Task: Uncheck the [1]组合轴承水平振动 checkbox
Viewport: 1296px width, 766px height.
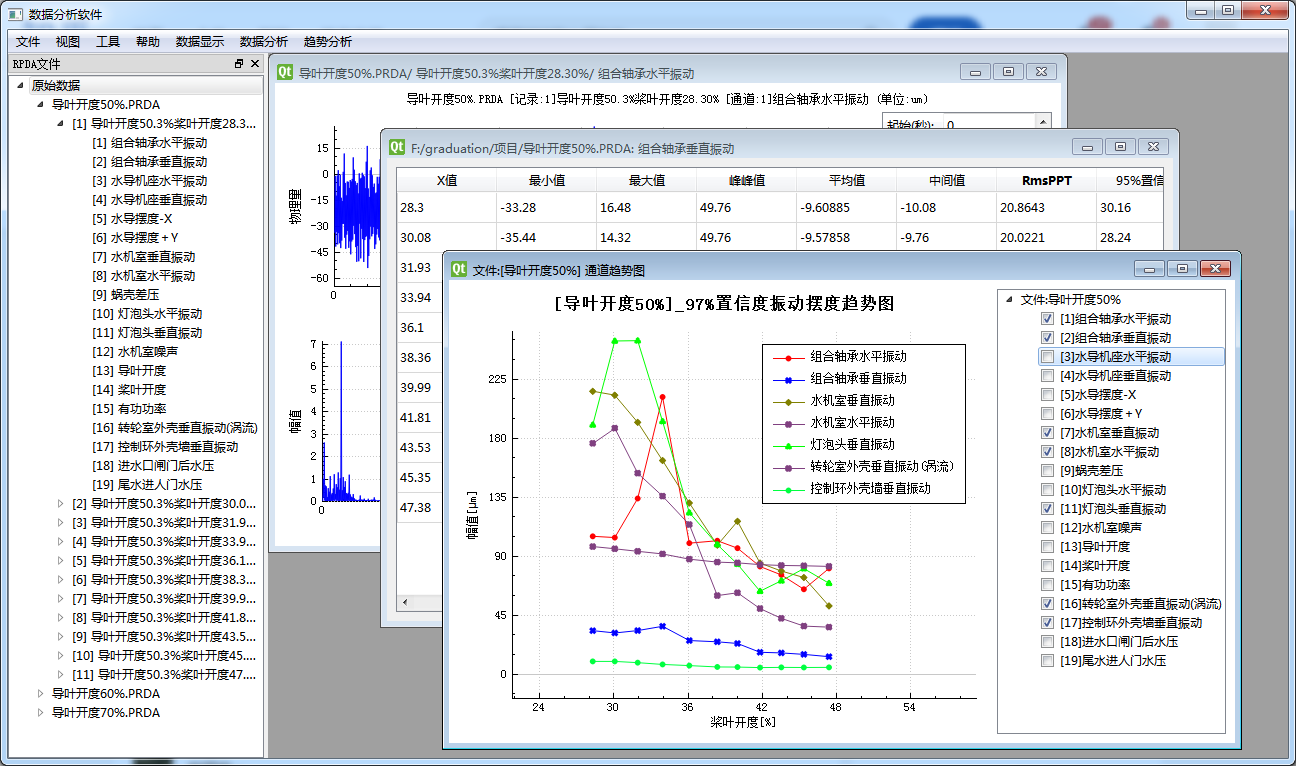Action: 1049,318
